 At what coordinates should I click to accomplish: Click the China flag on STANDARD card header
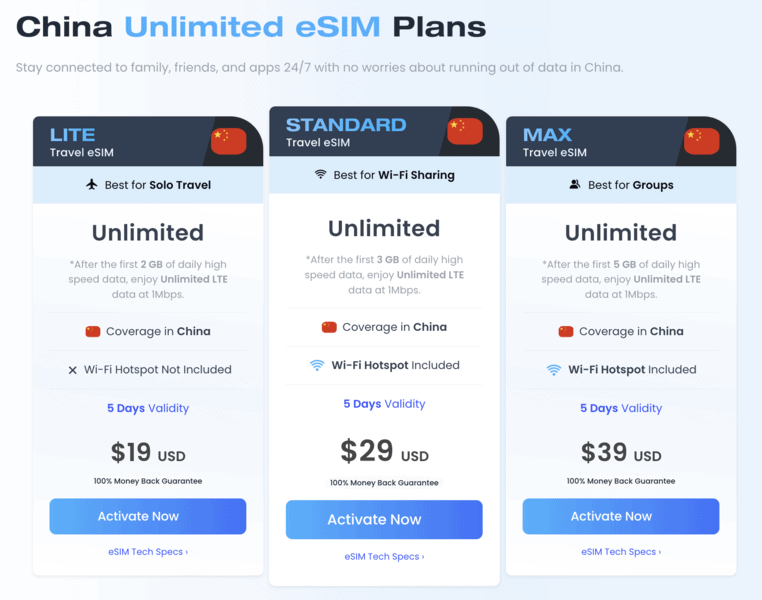pyautogui.click(x=465, y=131)
